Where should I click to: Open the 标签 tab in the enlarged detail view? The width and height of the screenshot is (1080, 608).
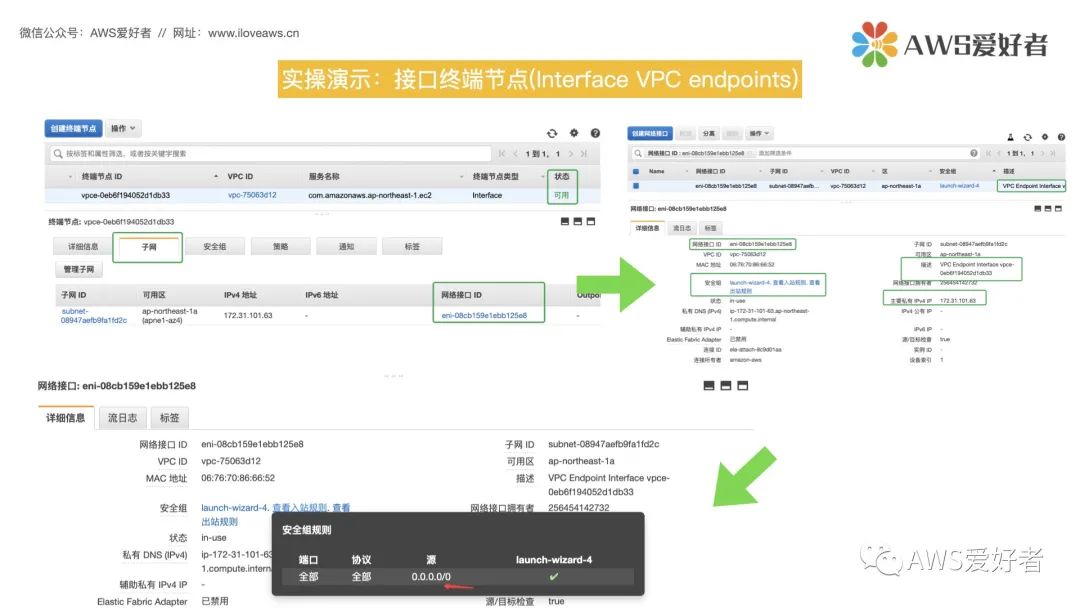(x=169, y=418)
